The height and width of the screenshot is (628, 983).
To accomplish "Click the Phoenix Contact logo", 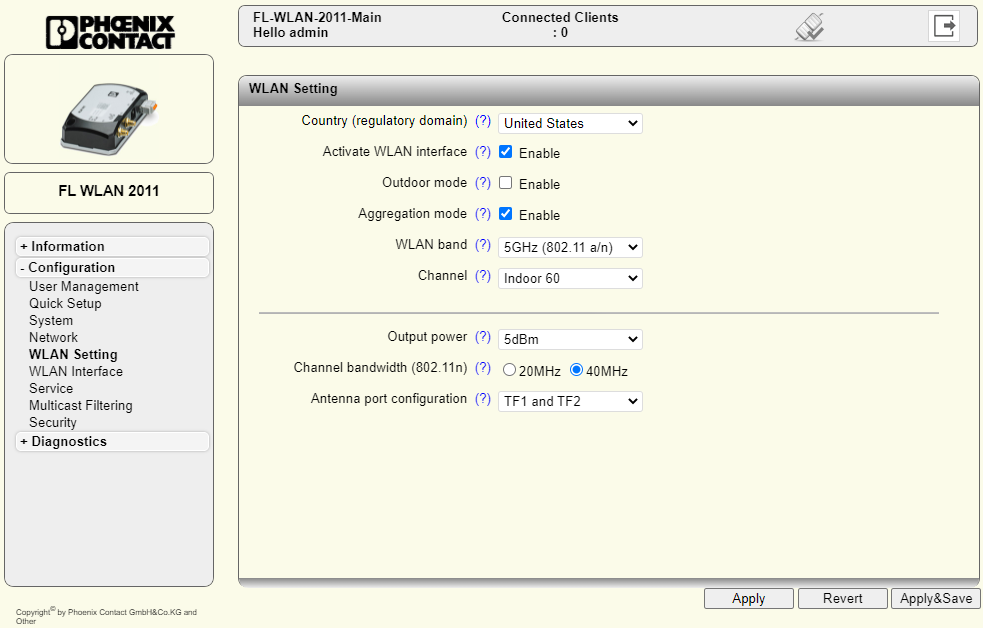I will (x=110, y=31).
